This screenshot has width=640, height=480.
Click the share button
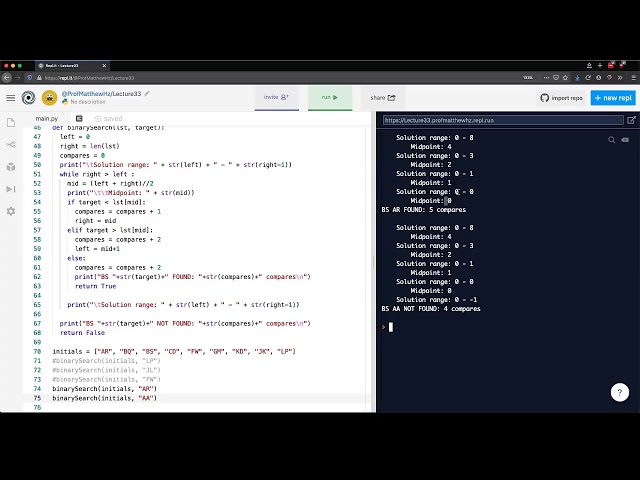tap(383, 97)
